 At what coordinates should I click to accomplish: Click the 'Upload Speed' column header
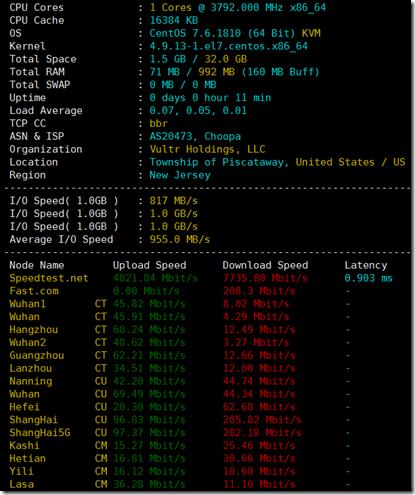coord(149,265)
